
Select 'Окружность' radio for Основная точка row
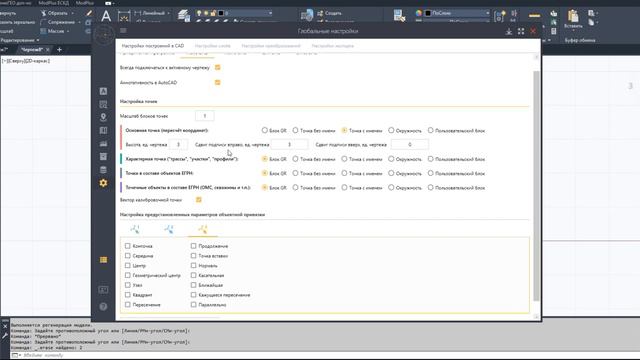(x=391, y=130)
